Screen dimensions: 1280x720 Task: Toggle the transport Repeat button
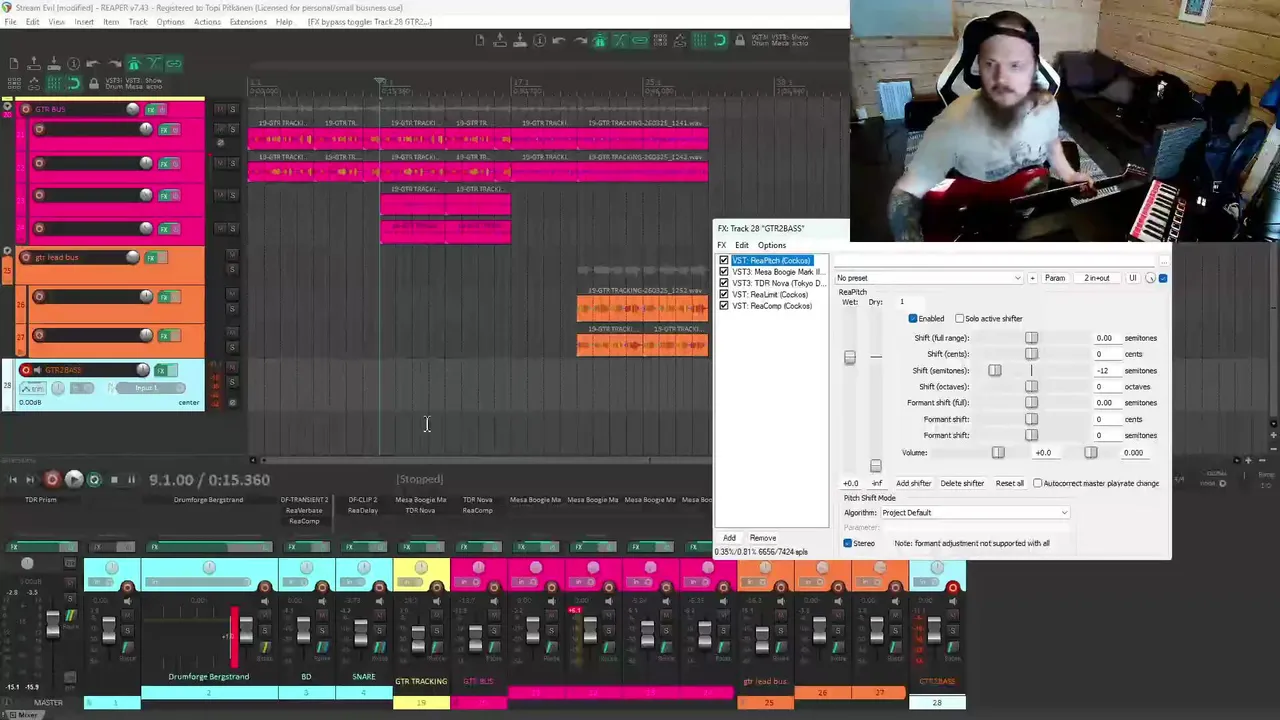[94, 480]
